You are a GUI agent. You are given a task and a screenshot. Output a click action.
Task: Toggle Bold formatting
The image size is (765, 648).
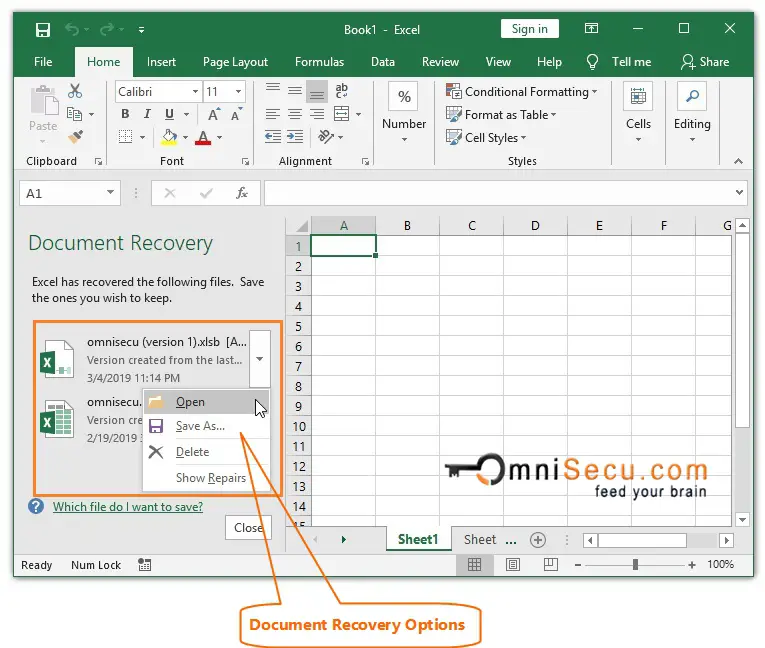tap(125, 114)
